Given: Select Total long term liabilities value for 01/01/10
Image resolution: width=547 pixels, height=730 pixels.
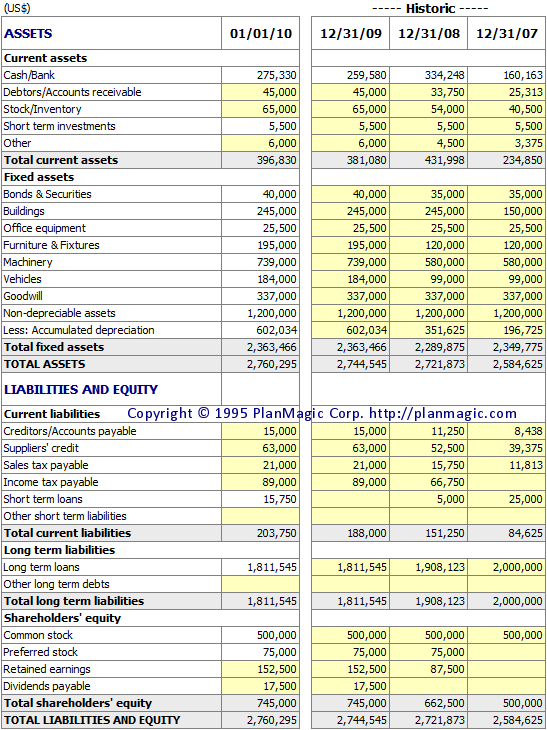Looking at the screenshot, I should point(261,601).
